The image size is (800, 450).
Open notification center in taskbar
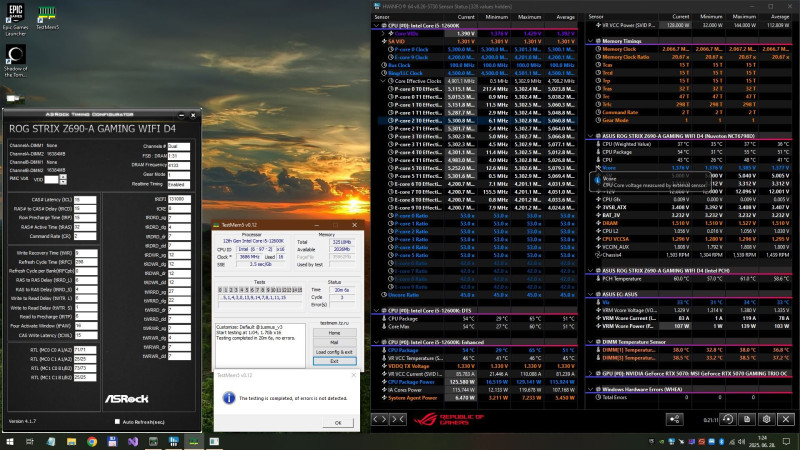(786, 441)
